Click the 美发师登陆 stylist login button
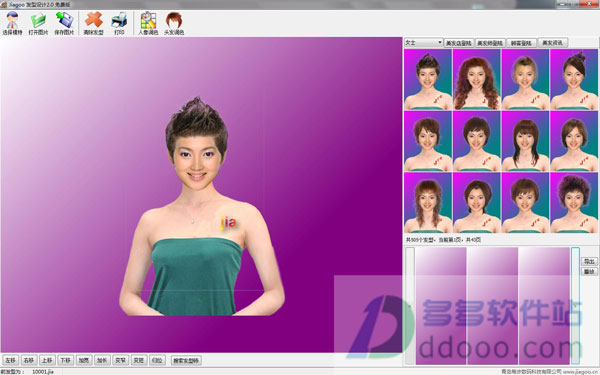Image resolution: width=600 pixels, height=375 pixels. click(x=490, y=43)
